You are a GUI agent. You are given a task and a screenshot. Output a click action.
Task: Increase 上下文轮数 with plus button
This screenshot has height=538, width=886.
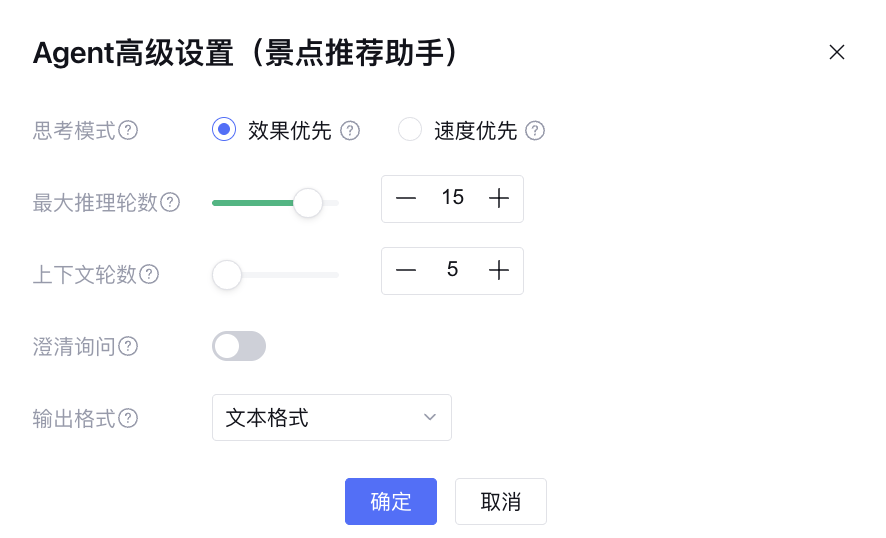tap(499, 270)
